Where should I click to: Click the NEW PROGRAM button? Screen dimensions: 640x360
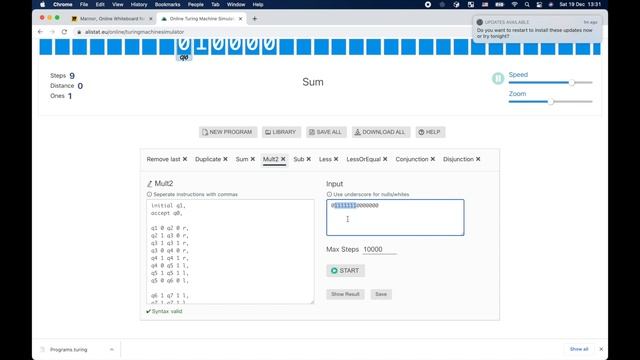click(x=228, y=132)
